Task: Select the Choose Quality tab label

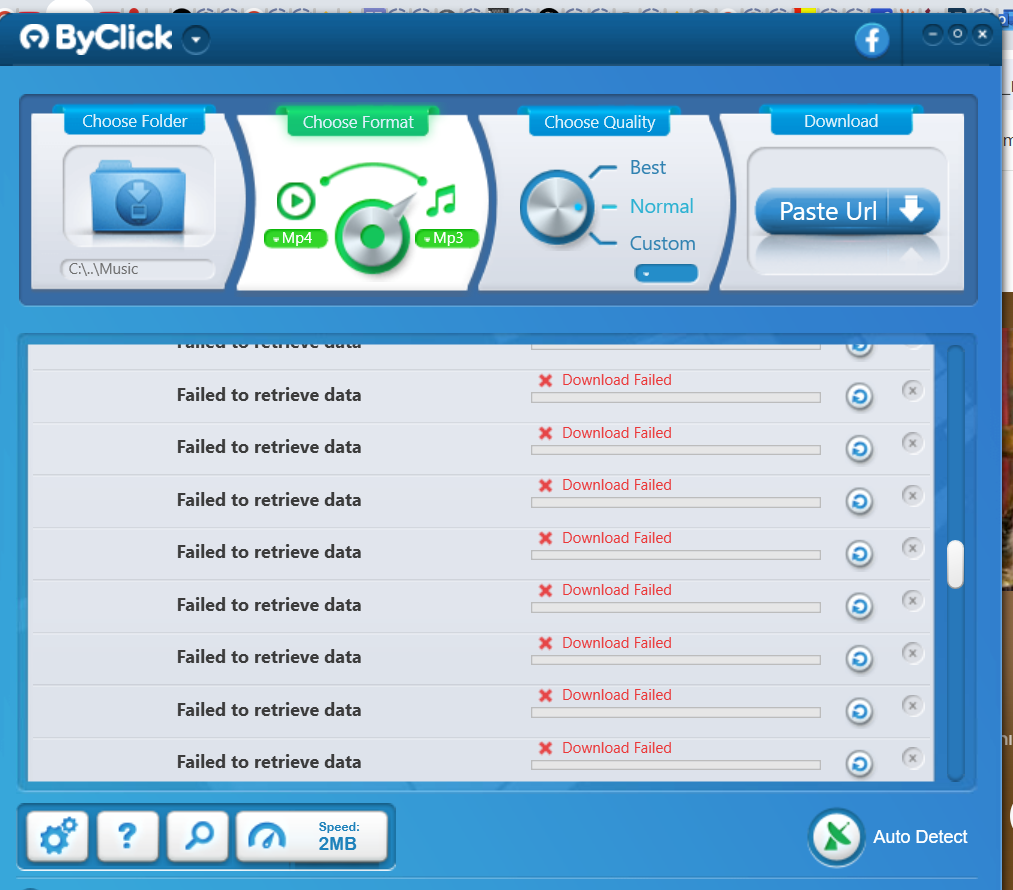Action: [x=600, y=122]
